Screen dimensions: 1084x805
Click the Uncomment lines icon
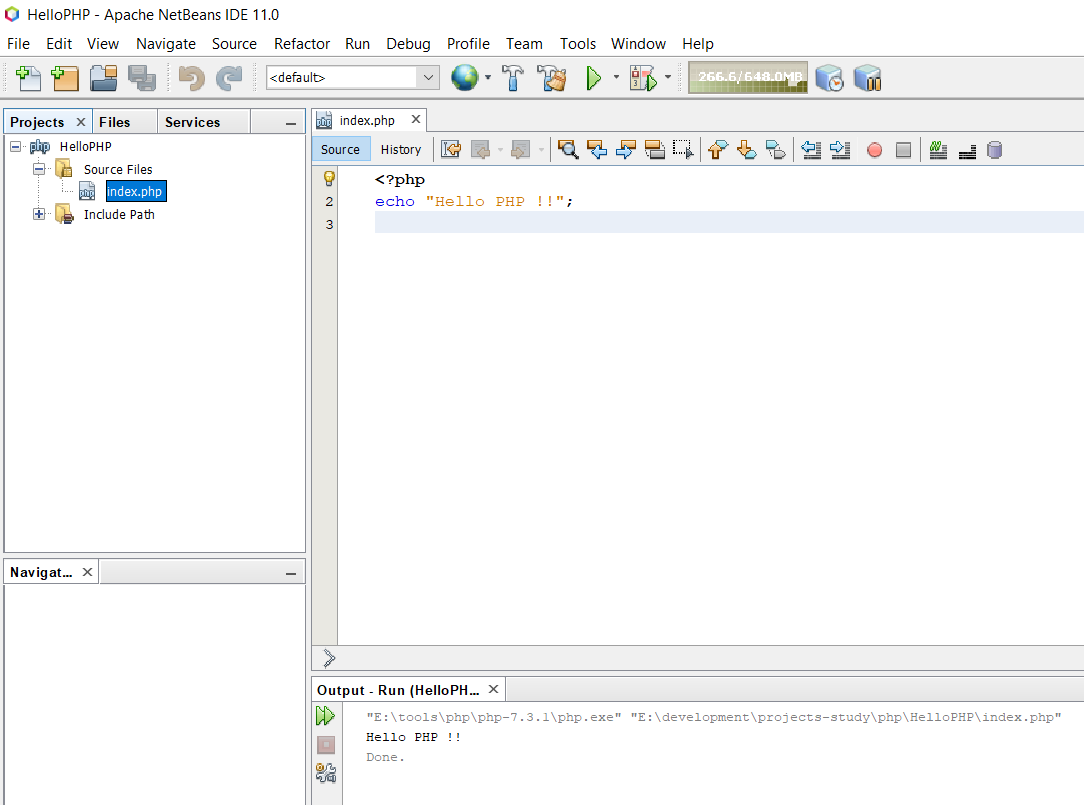(967, 151)
